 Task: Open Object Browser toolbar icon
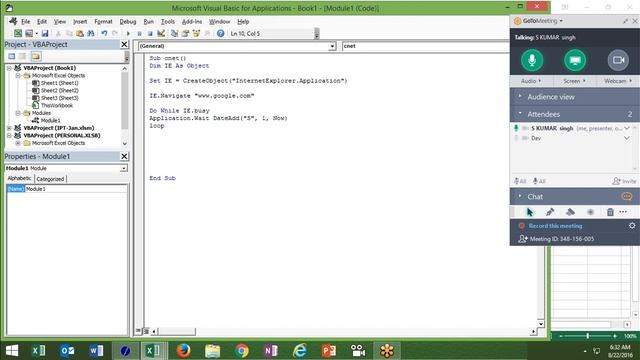click(x=196, y=33)
